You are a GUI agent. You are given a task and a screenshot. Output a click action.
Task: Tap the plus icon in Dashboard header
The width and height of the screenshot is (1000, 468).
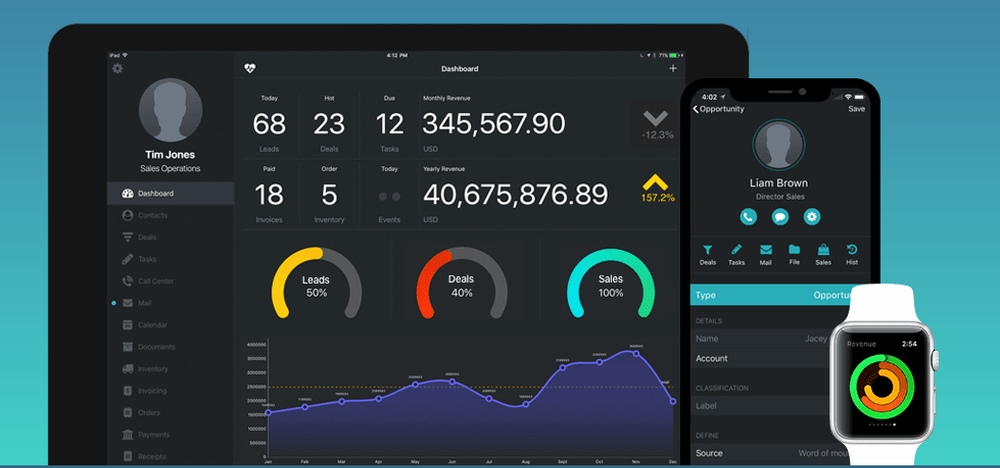coord(673,68)
